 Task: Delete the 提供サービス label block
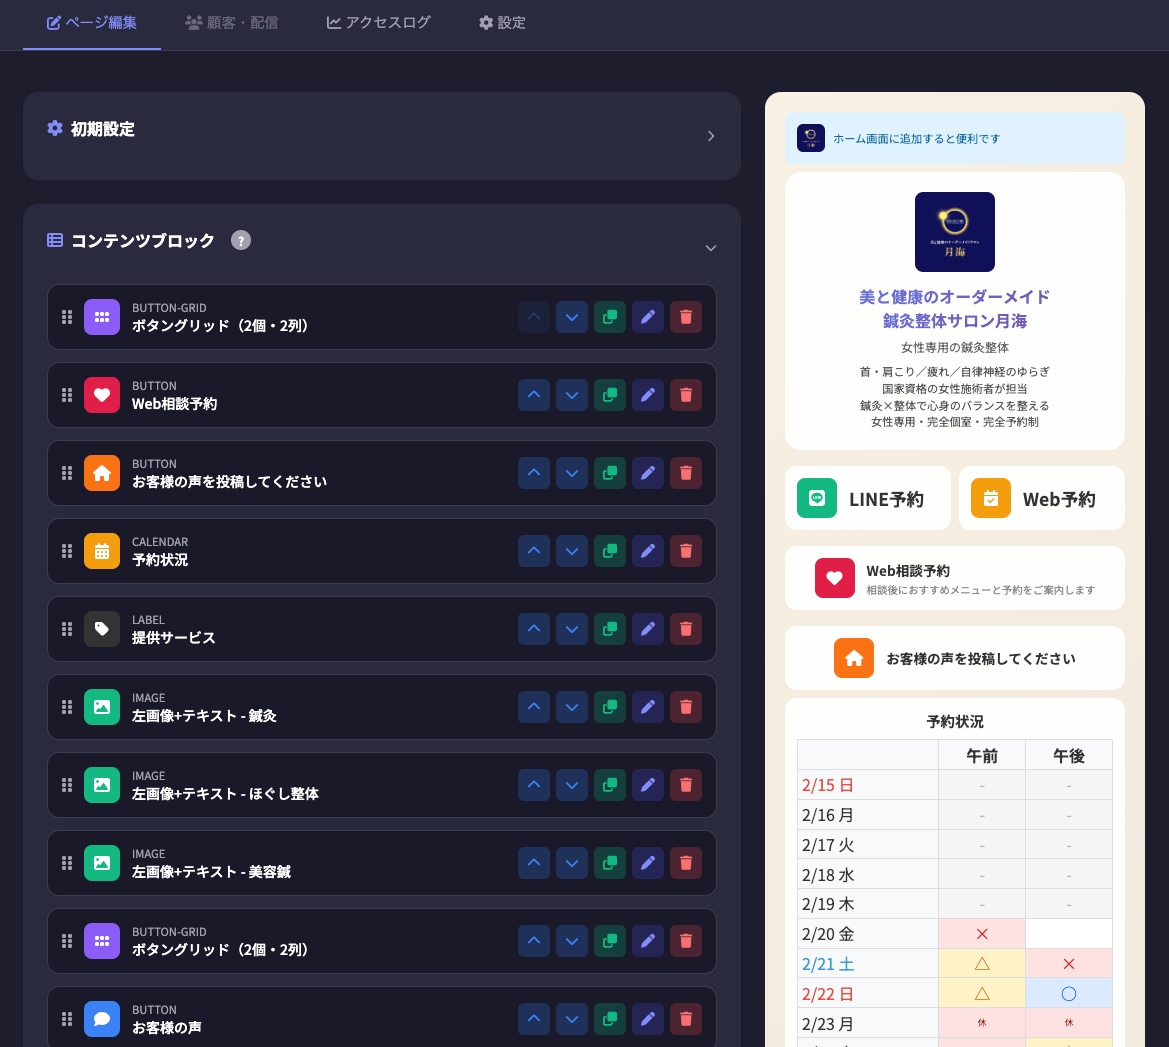coord(686,629)
